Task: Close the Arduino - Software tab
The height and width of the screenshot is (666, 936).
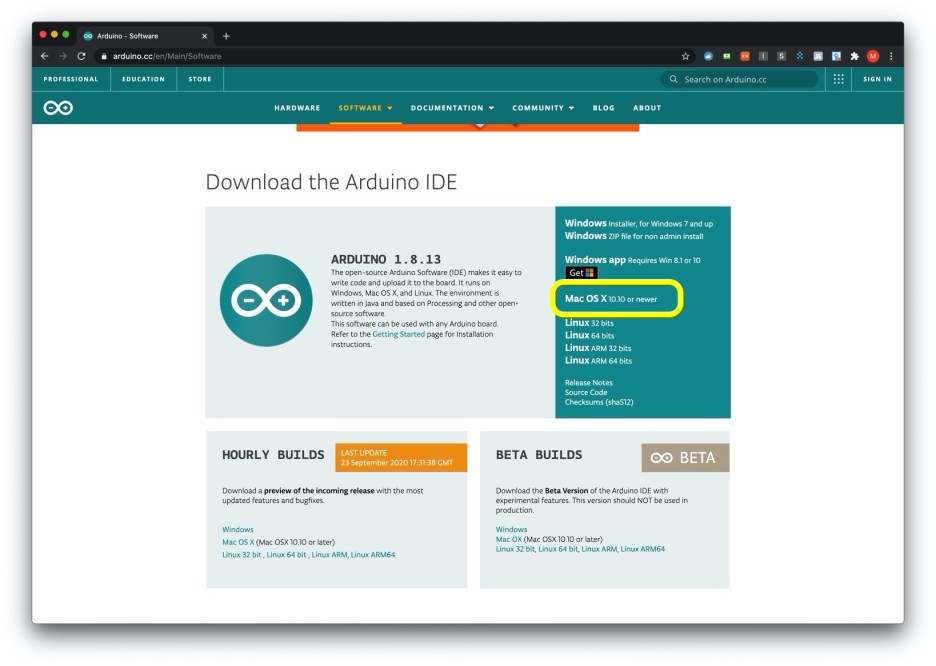Action: click(x=204, y=36)
